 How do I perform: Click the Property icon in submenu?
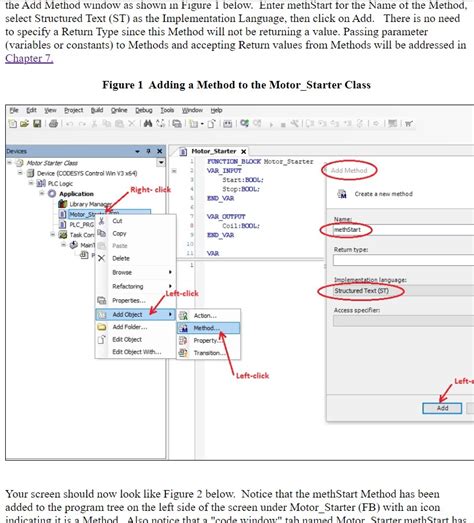tap(183, 341)
